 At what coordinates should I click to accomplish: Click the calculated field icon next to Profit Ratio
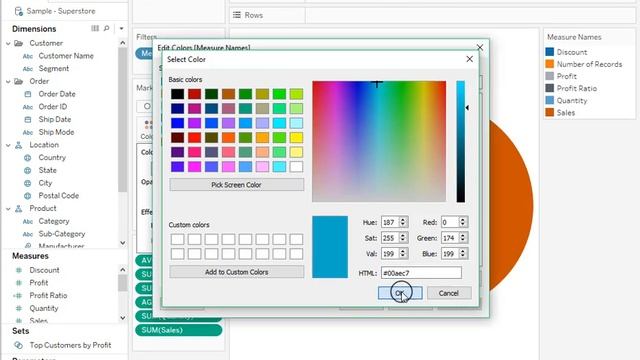tap(18, 296)
